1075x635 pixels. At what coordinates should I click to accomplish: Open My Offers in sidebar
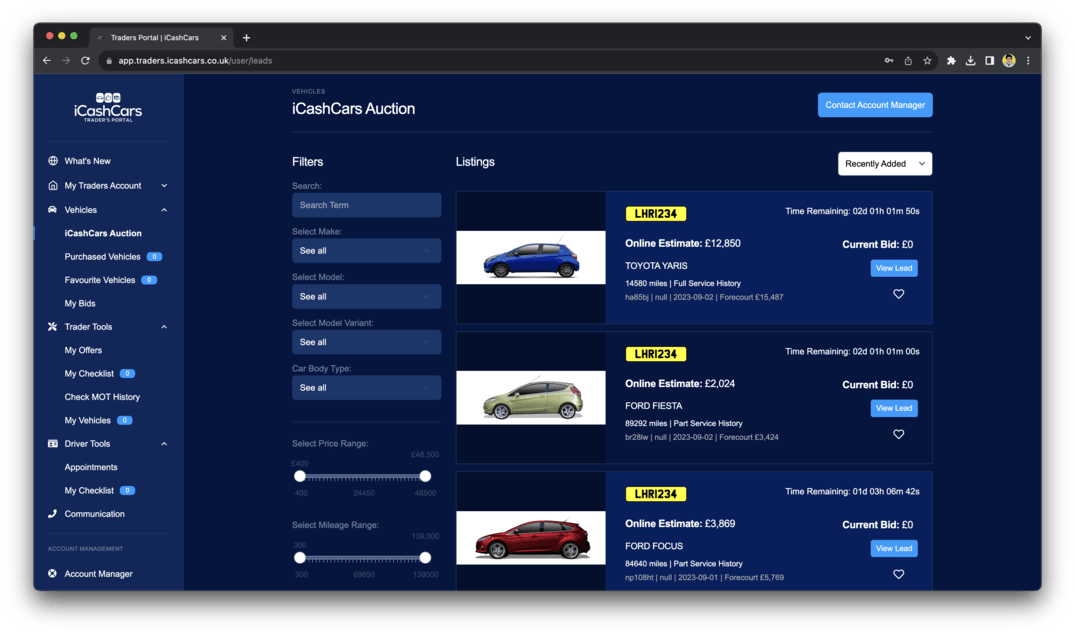pos(83,350)
